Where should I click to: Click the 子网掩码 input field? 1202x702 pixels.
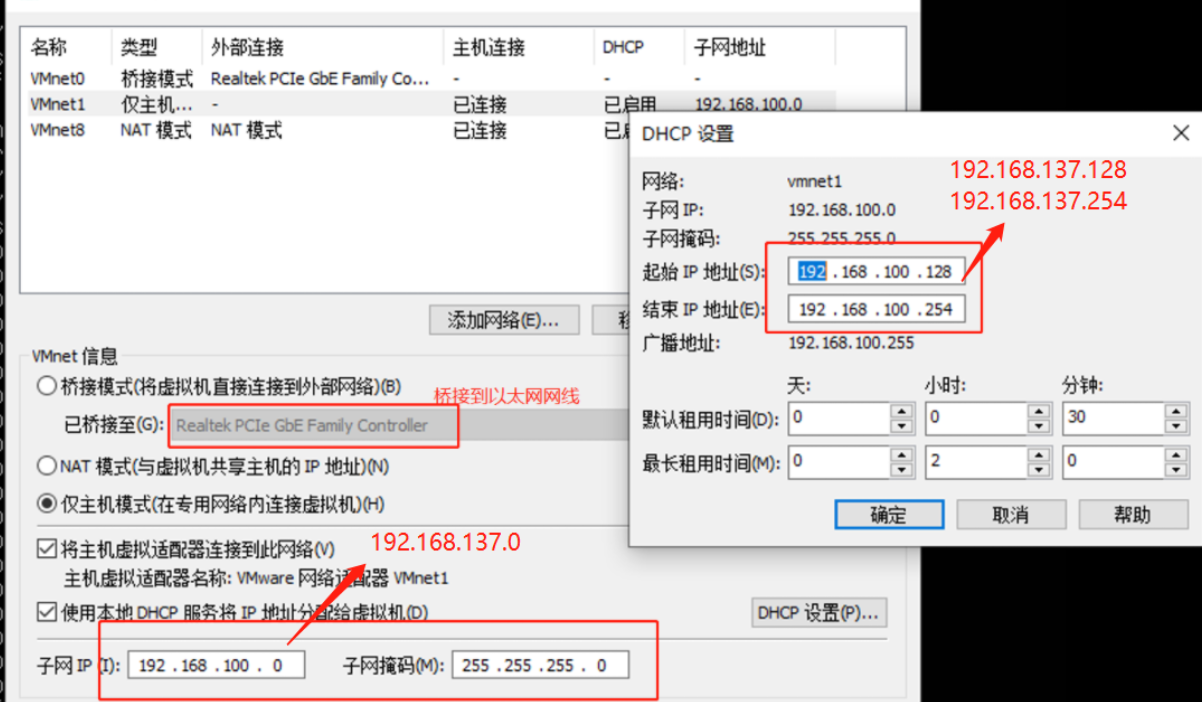(x=540, y=664)
